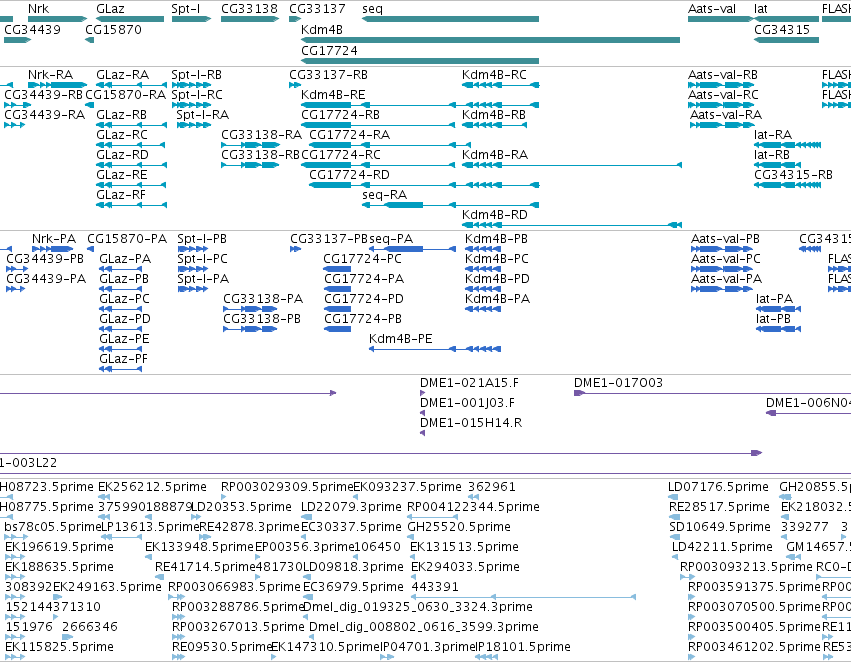Image resolution: width=851 pixels, height=662 pixels.
Task: Click the Iat-RA transcript label
Action: tap(773, 135)
